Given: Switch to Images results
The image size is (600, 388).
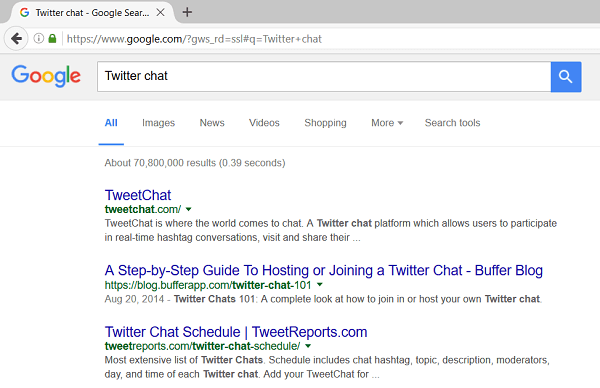Looking at the screenshot, I should [x=158, y=123].
